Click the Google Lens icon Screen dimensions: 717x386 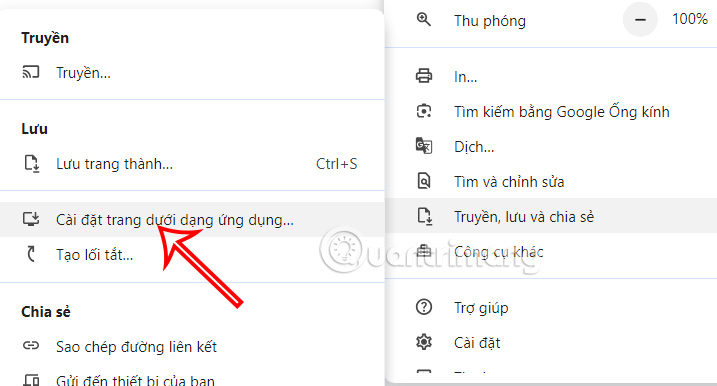424,111
